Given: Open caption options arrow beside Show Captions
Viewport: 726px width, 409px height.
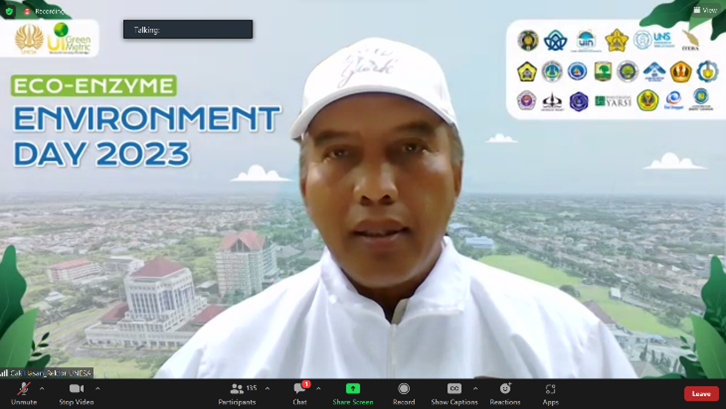Looking at the screenshot, I should point(475,388).
